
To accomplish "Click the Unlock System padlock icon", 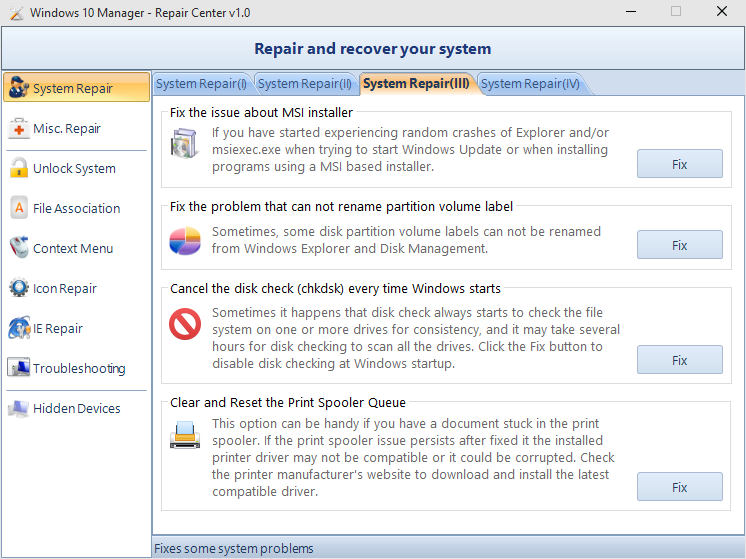I will (x=19, y=168).
